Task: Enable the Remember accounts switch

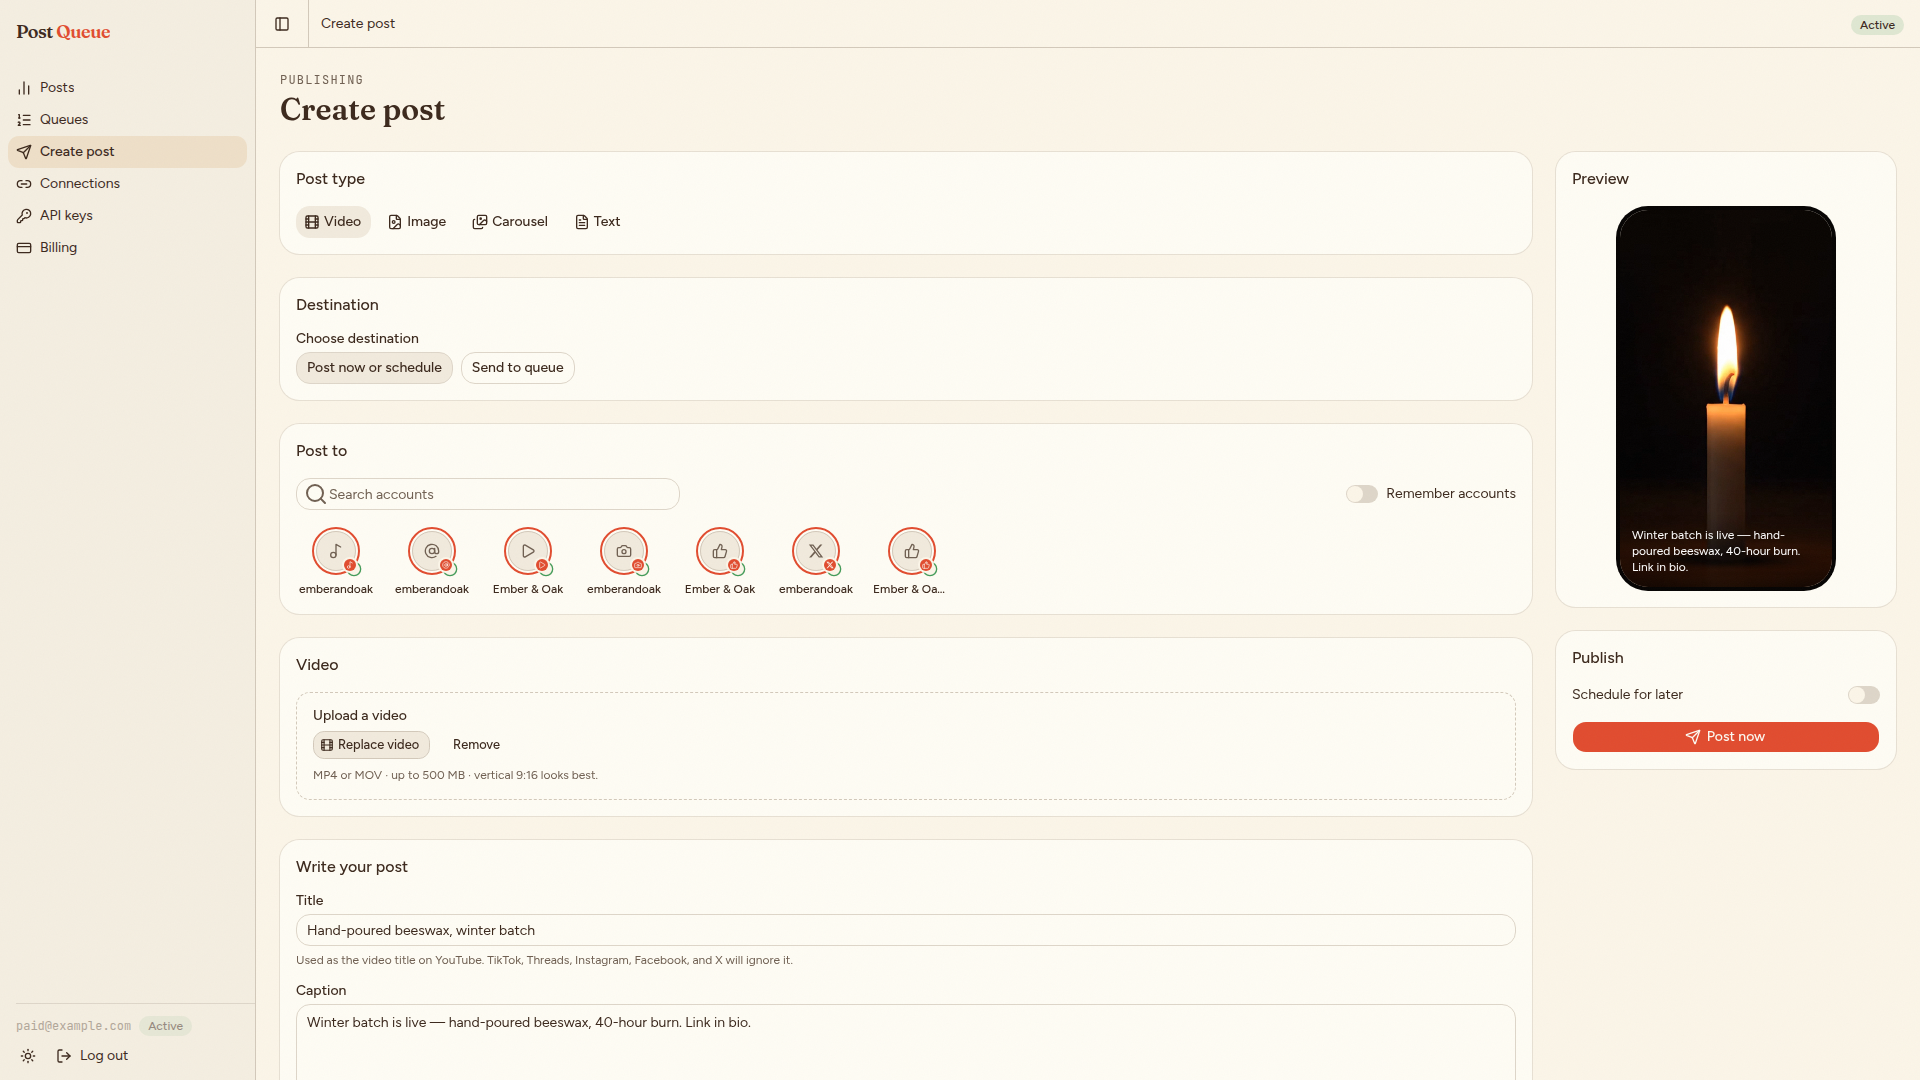Action: (1361, 494)
